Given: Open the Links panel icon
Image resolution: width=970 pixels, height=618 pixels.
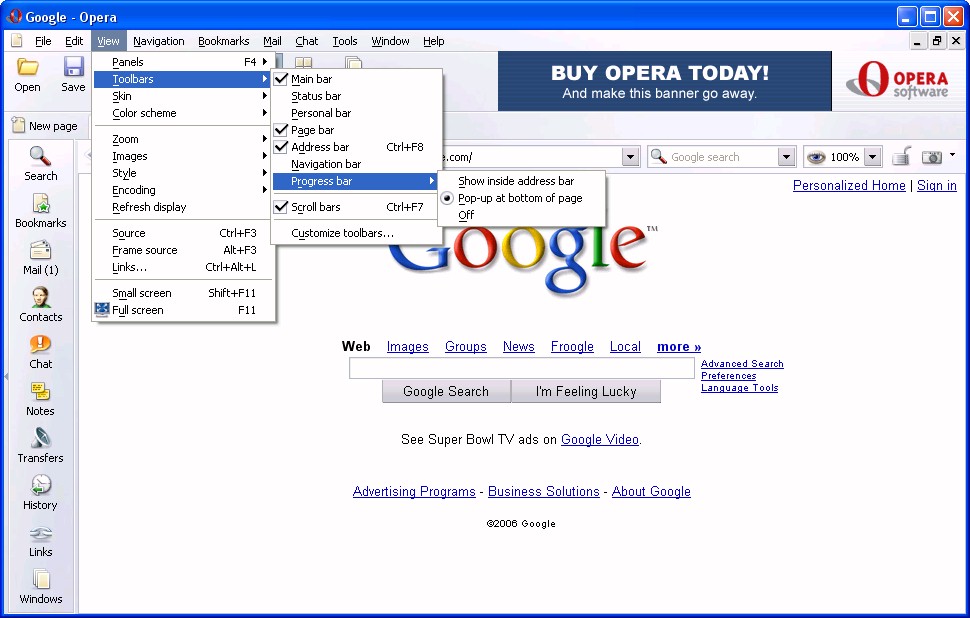Looking at the screenshot, I should tap(40, 533).
